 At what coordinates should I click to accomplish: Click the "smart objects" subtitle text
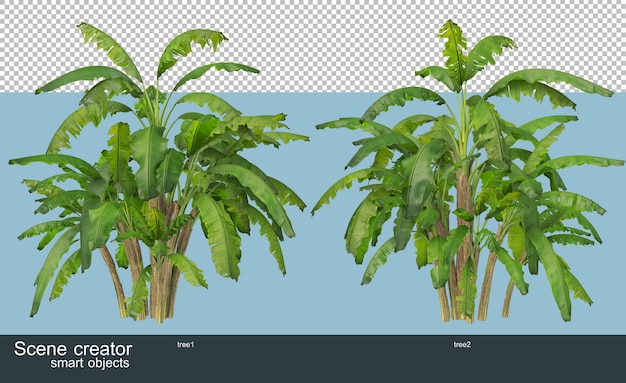[90, 363]
